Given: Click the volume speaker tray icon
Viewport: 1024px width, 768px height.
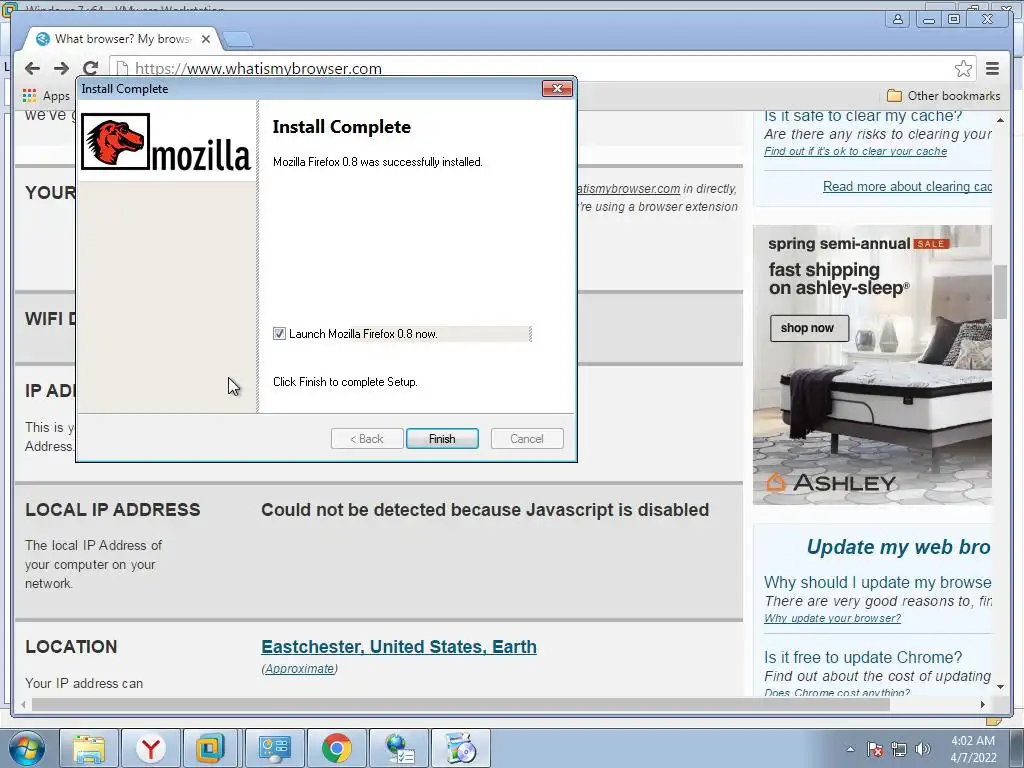Looking at the screenshot, I should click(x=923, y=749).
